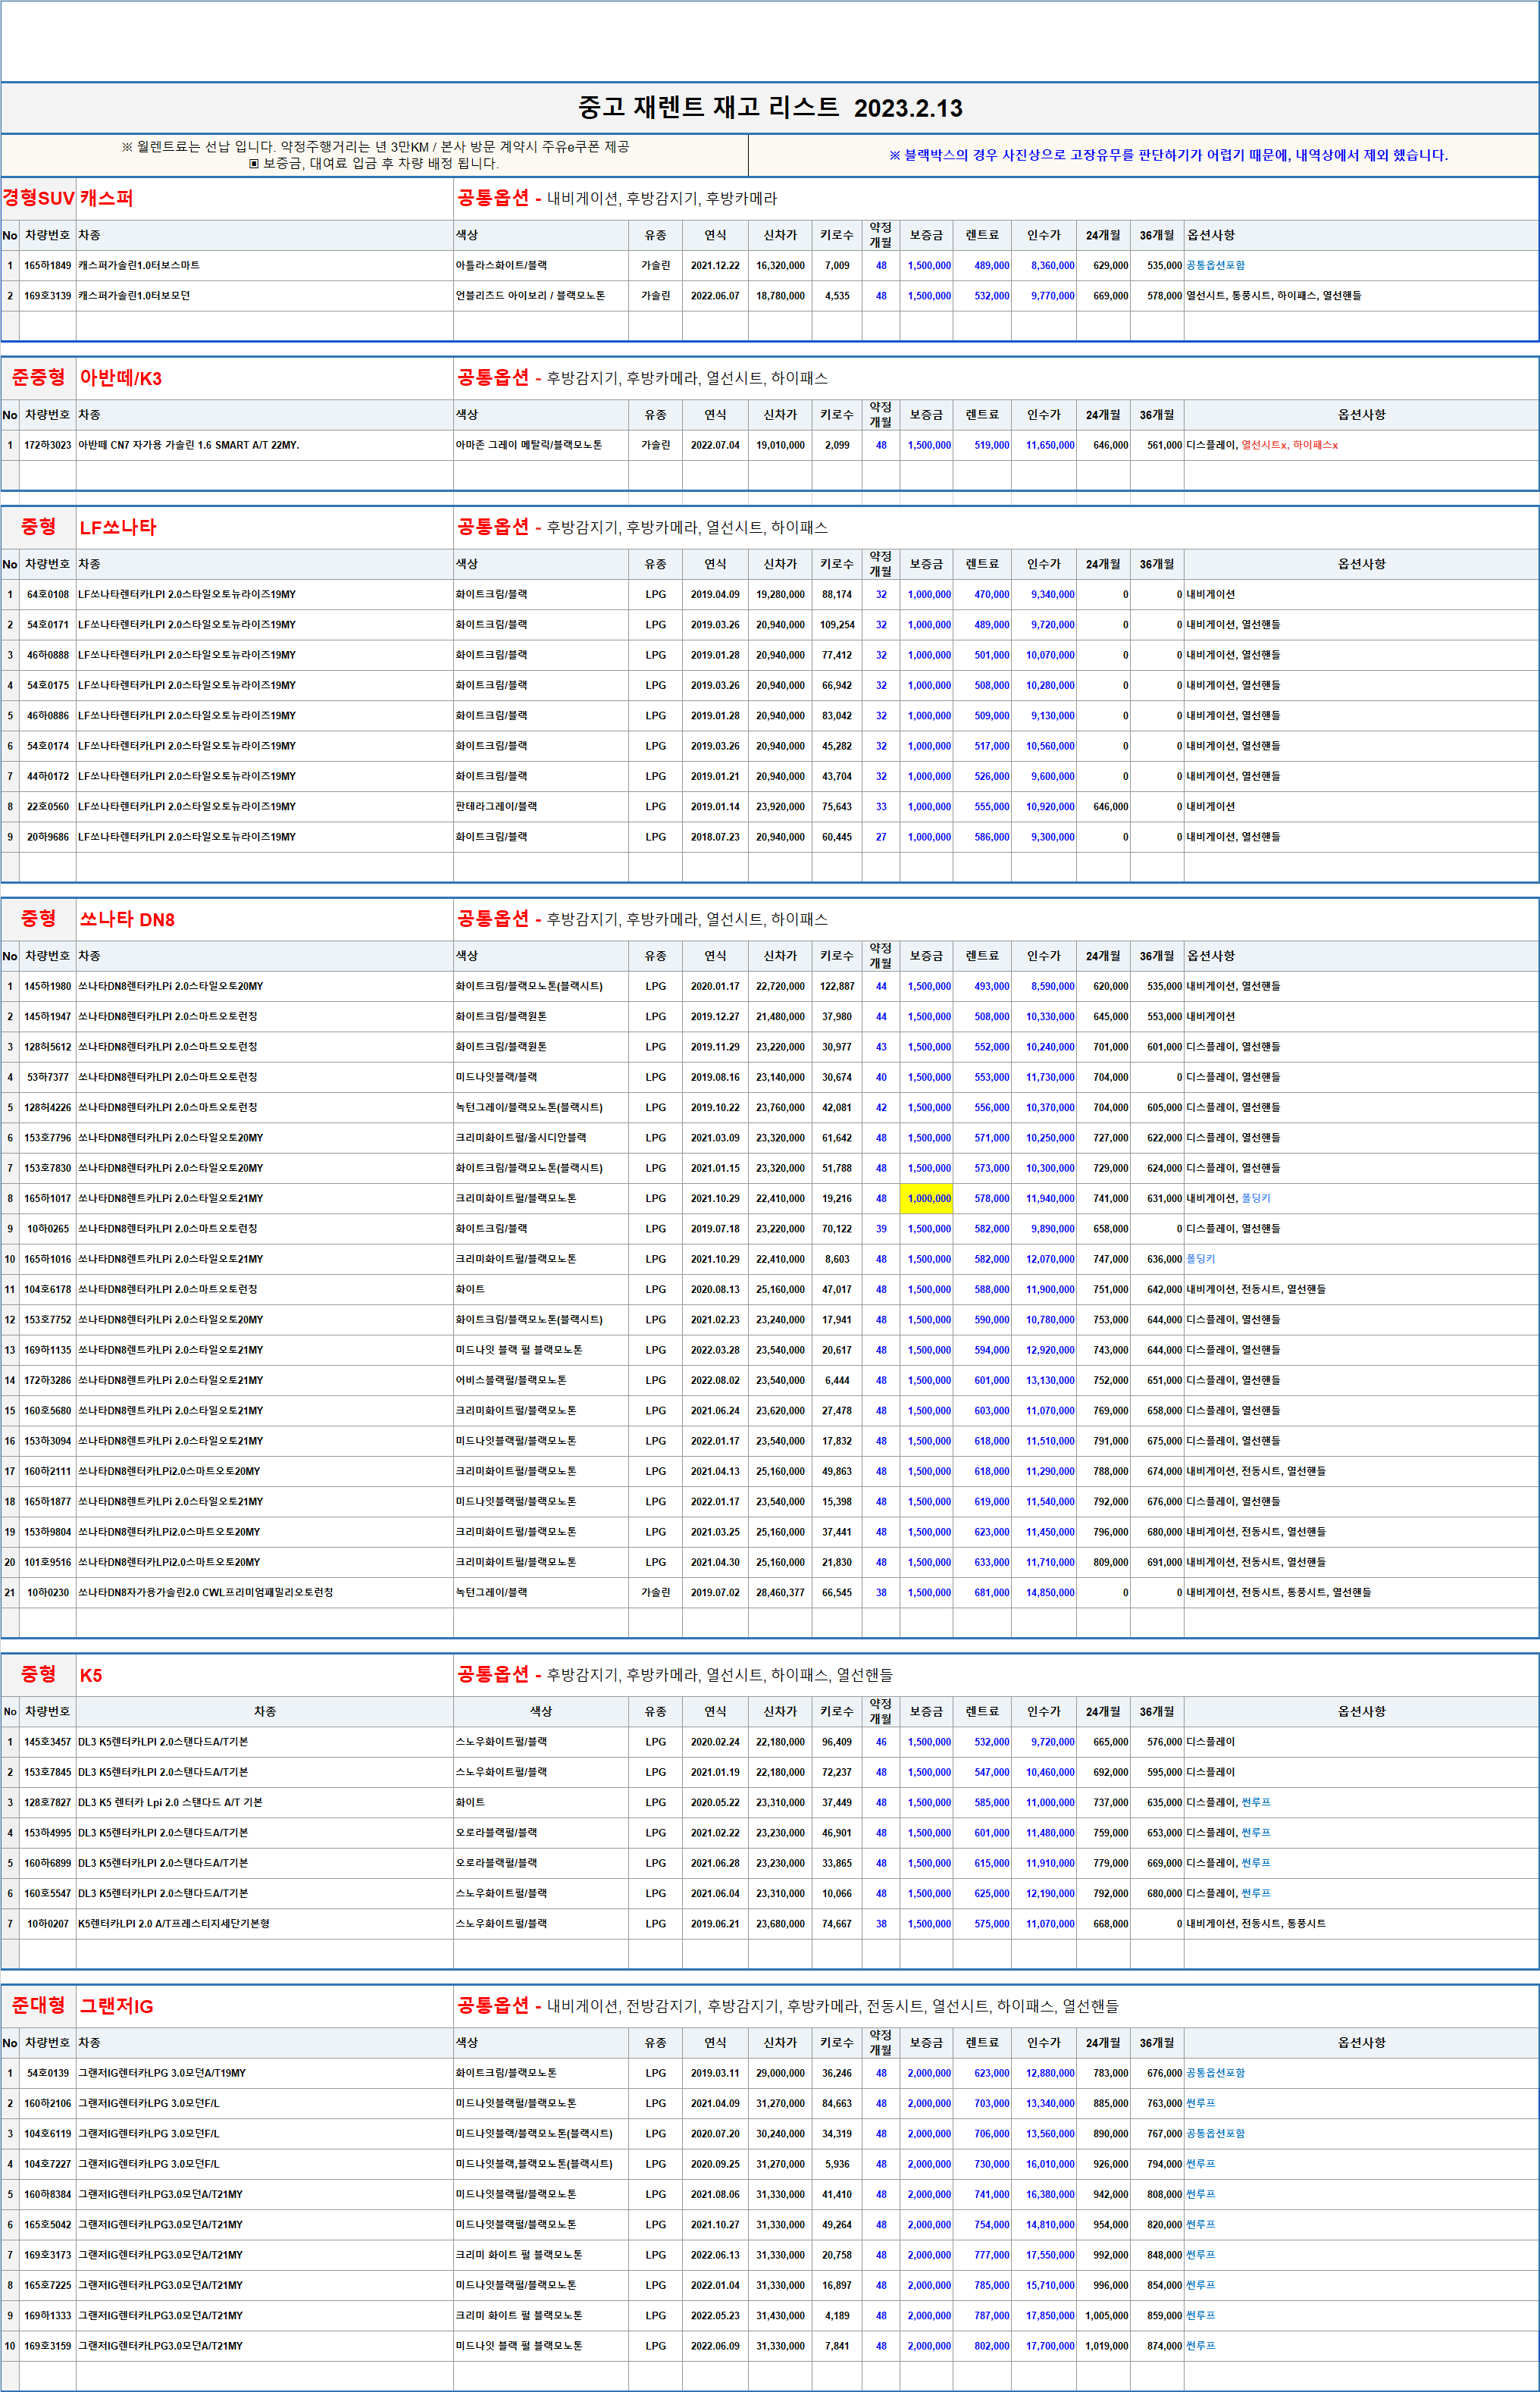The height and width of the screenshot is (2392, 1540).
Task: Click vehicle number 22호0560
Action: click(x=48, y=806)
